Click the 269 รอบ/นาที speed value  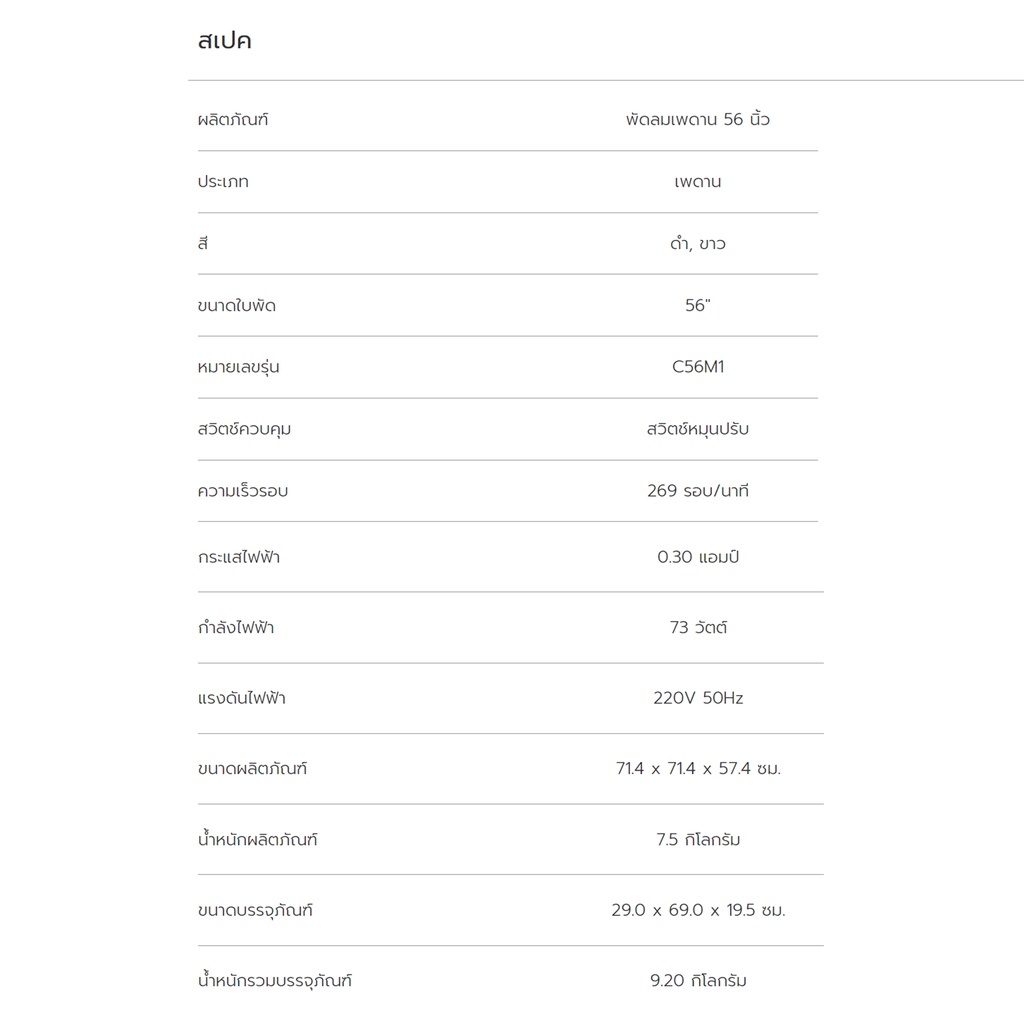697,490
